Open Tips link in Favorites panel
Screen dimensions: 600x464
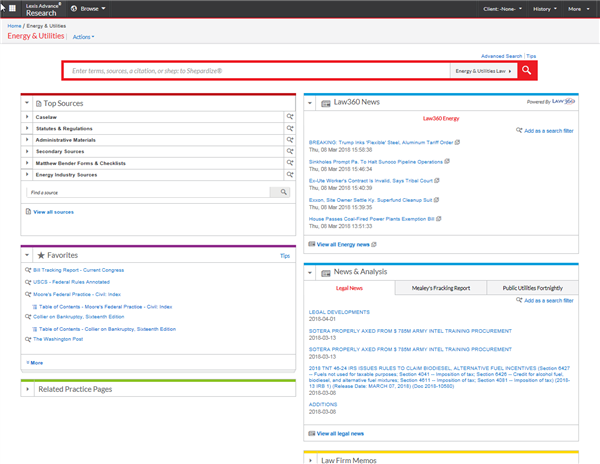(x=285, y=256)
